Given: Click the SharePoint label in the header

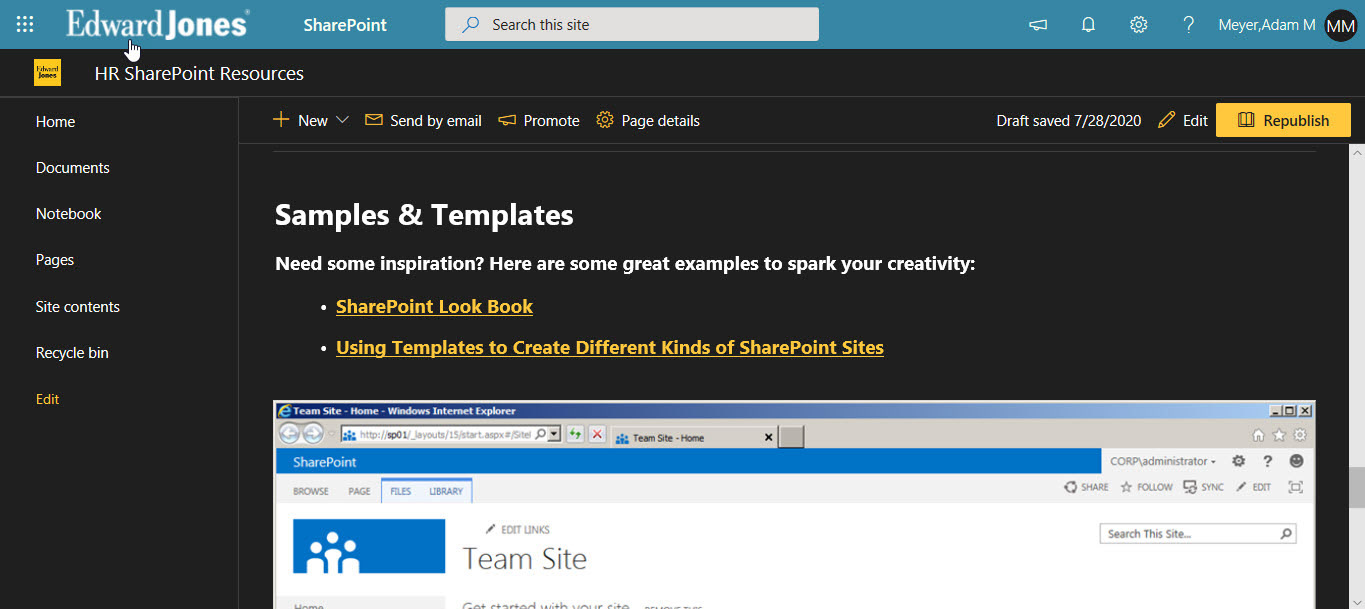Looking at the screenshot, I should tap(345, 25).
